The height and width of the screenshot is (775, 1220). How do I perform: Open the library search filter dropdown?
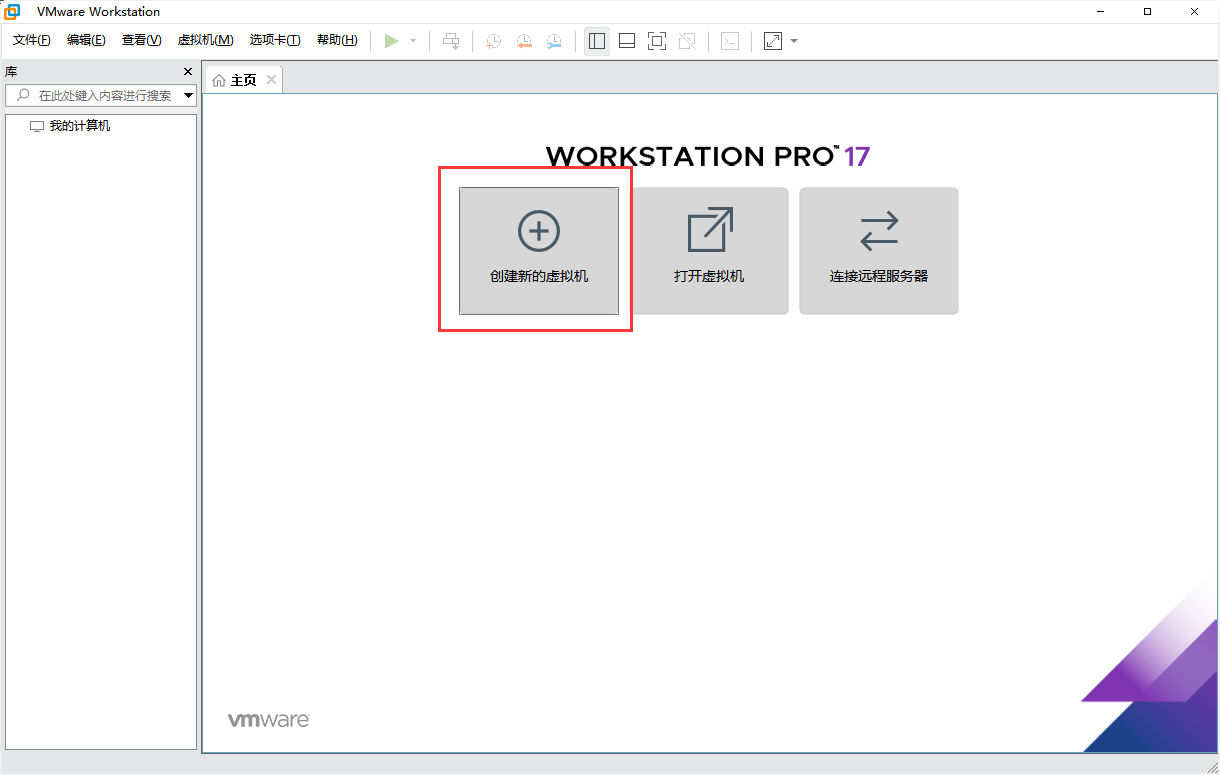tap(189, 96)
